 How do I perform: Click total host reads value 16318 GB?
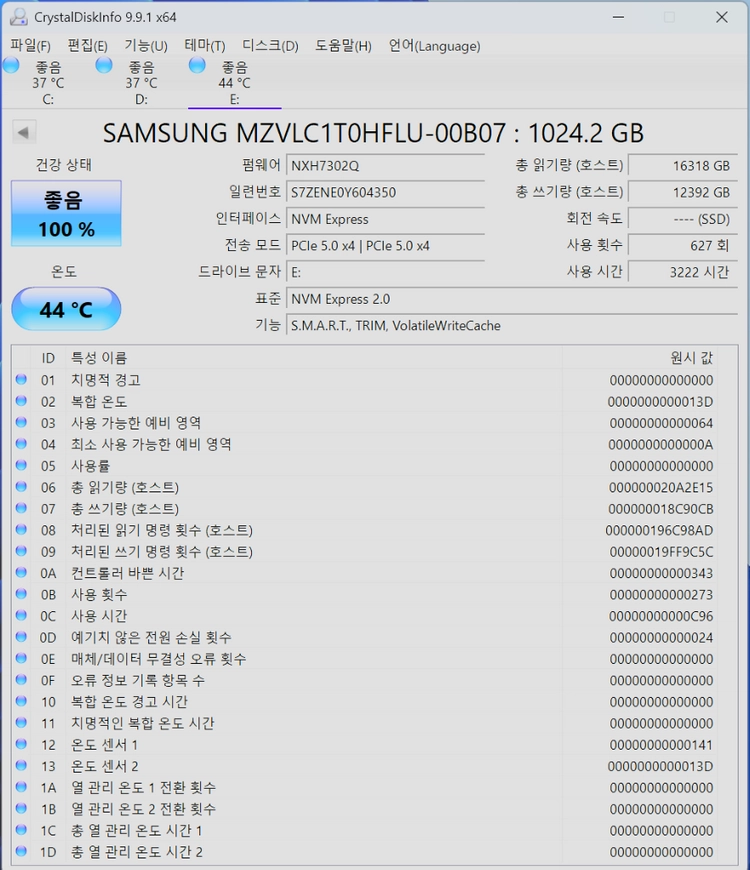tap(683, 165)
